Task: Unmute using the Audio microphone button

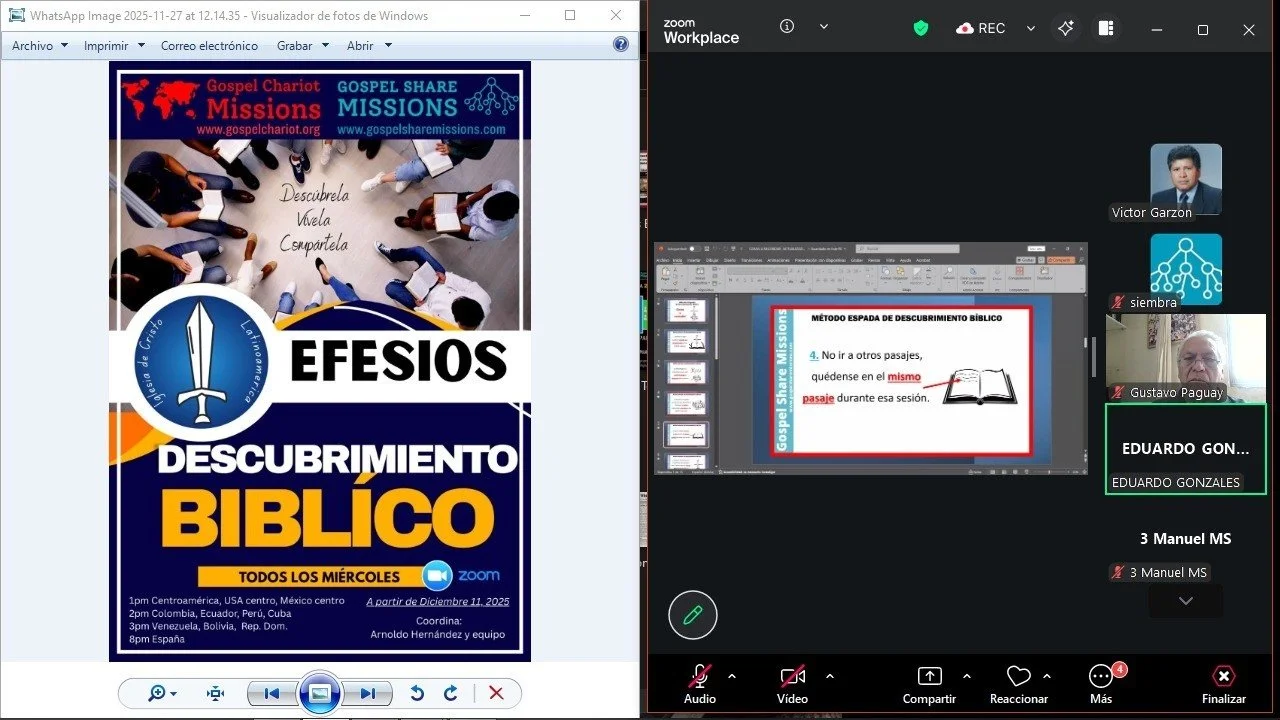Action: click(x=700, y=684)
